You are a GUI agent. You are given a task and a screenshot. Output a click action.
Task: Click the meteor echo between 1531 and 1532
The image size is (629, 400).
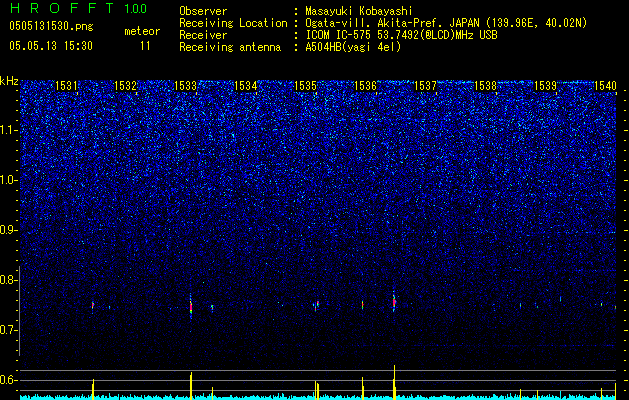[x=93, y=305]
